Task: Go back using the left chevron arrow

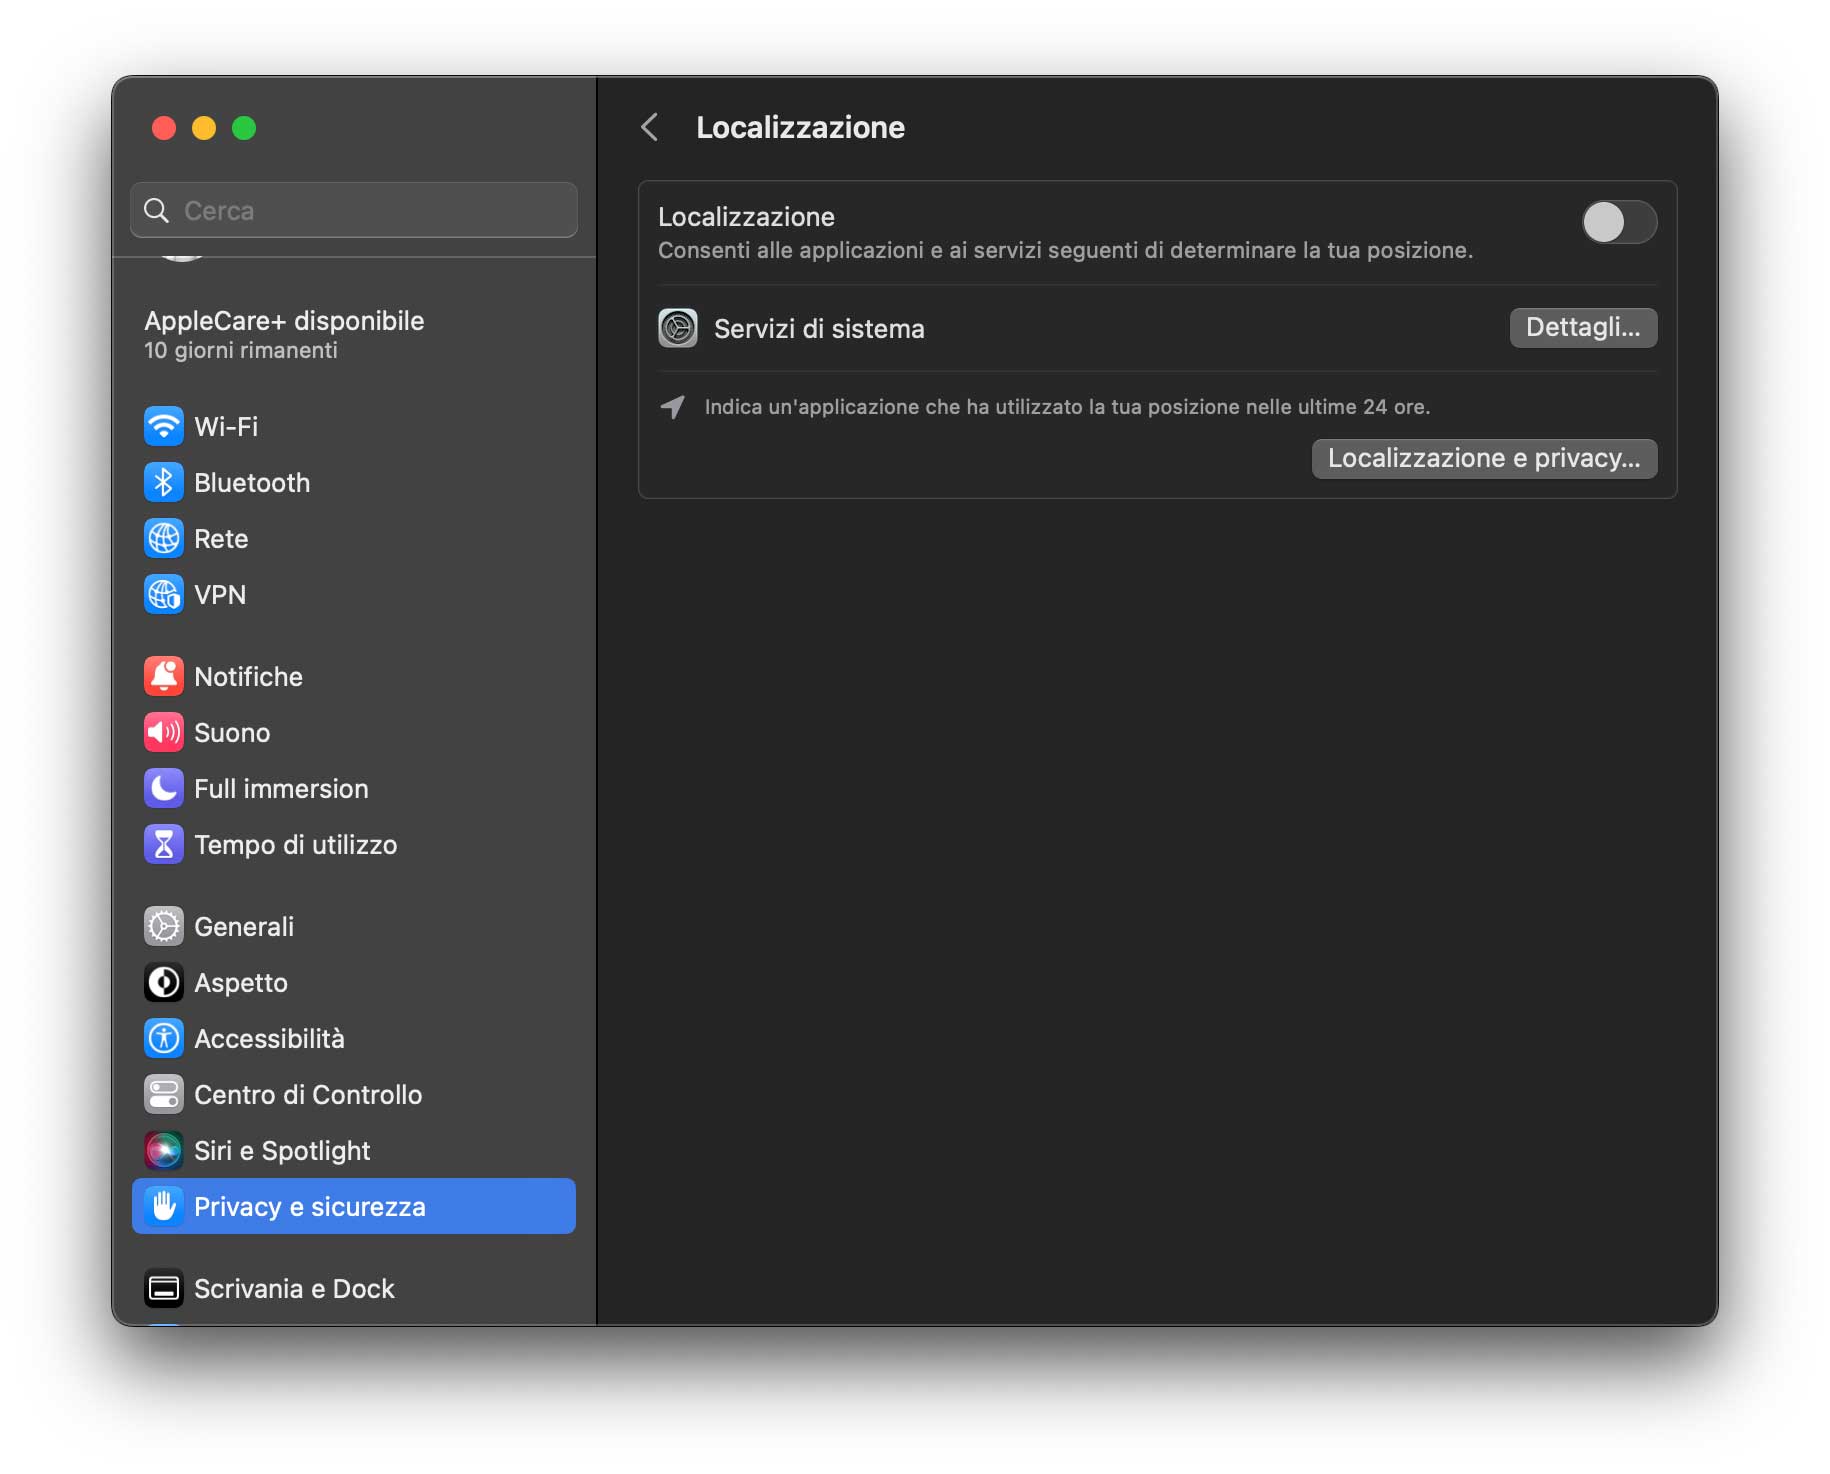Action: coord(650,127)
